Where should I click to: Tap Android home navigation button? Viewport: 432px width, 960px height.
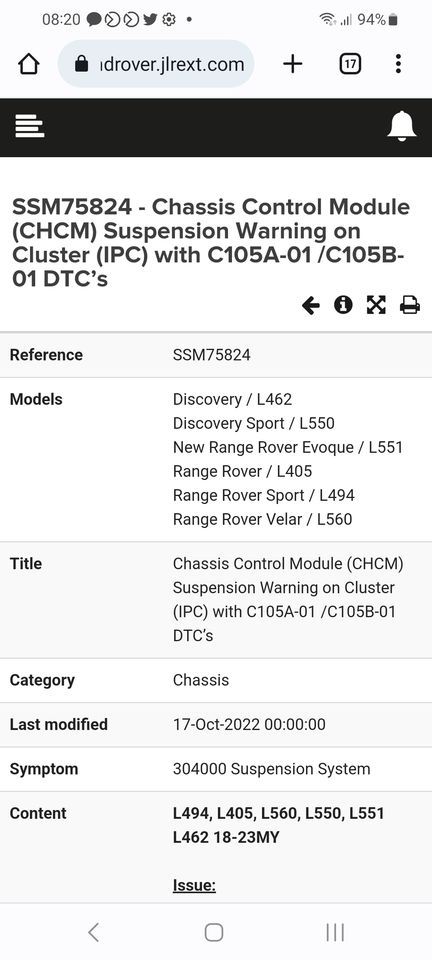[x=214, y=932]
